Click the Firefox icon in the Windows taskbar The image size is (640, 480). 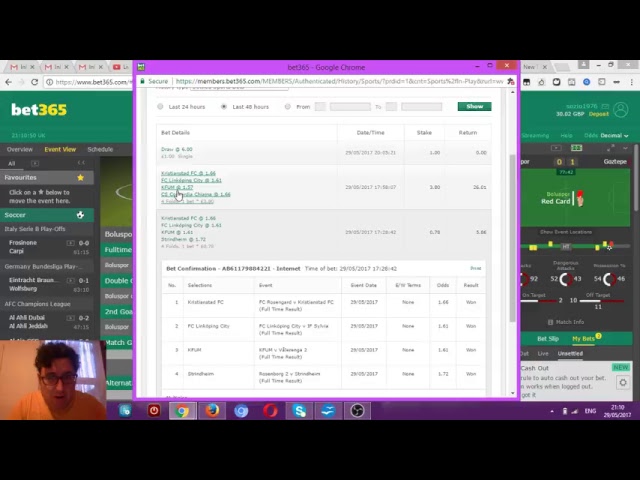coord(212,411)
